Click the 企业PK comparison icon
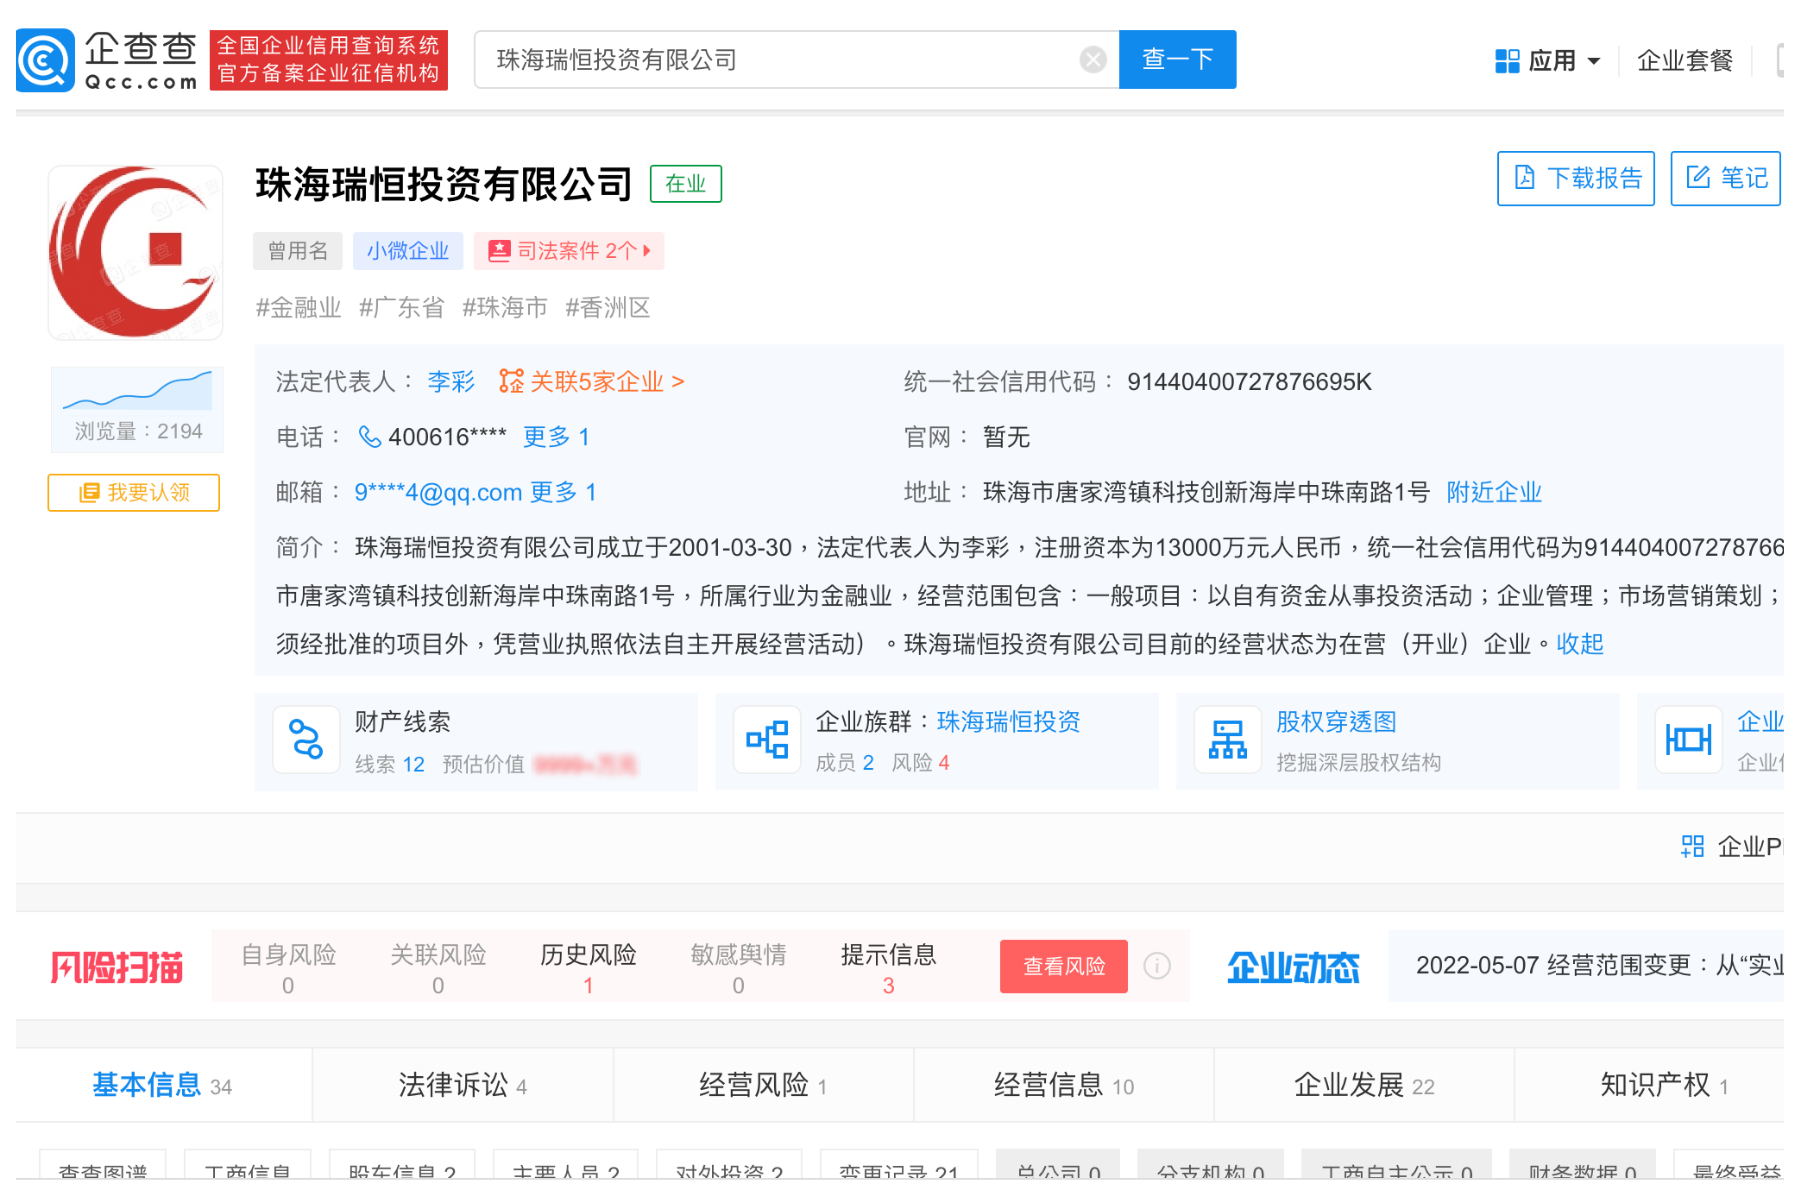Image resolution: width=1800 pixels, height=1200 pixels. [x=1692, y=846]
